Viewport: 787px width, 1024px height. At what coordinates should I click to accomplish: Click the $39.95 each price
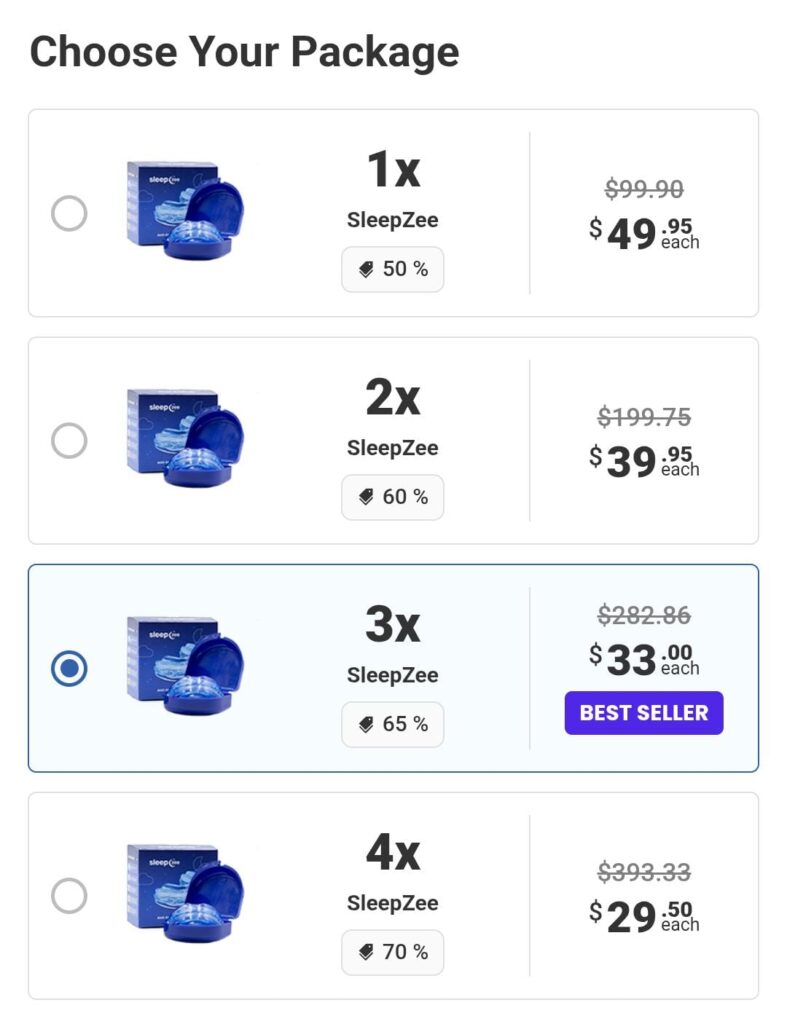644,460
